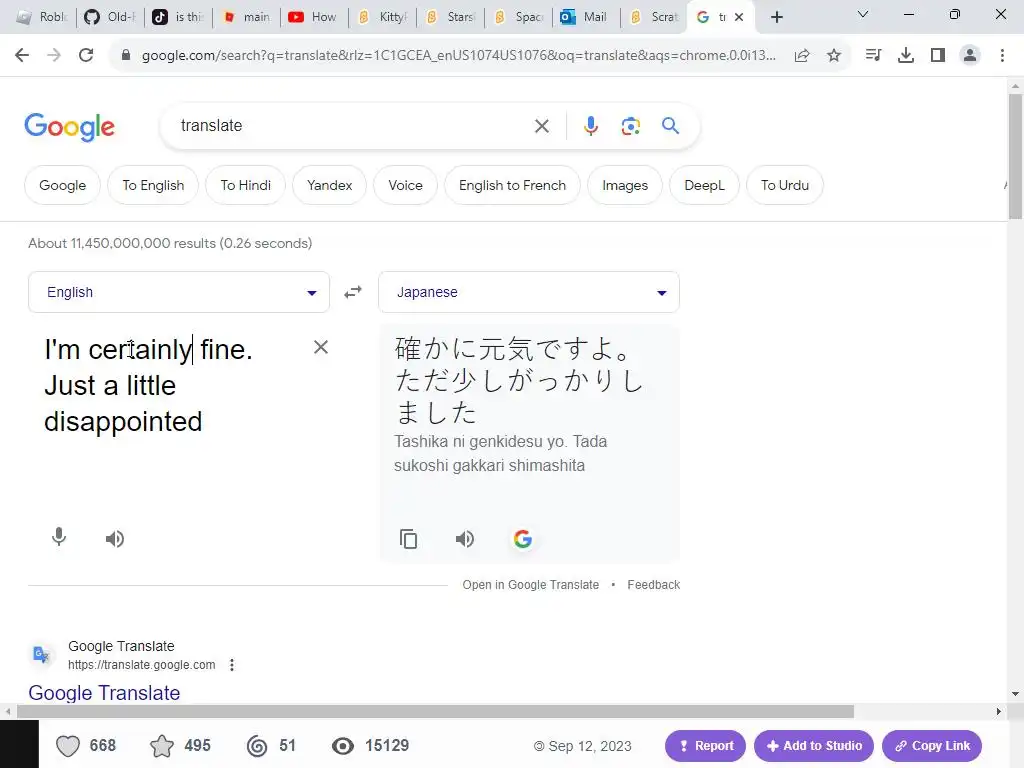Click the Google G icon under translation
1024x768 pixels.
pyautogui.click(x=522, y=539)
